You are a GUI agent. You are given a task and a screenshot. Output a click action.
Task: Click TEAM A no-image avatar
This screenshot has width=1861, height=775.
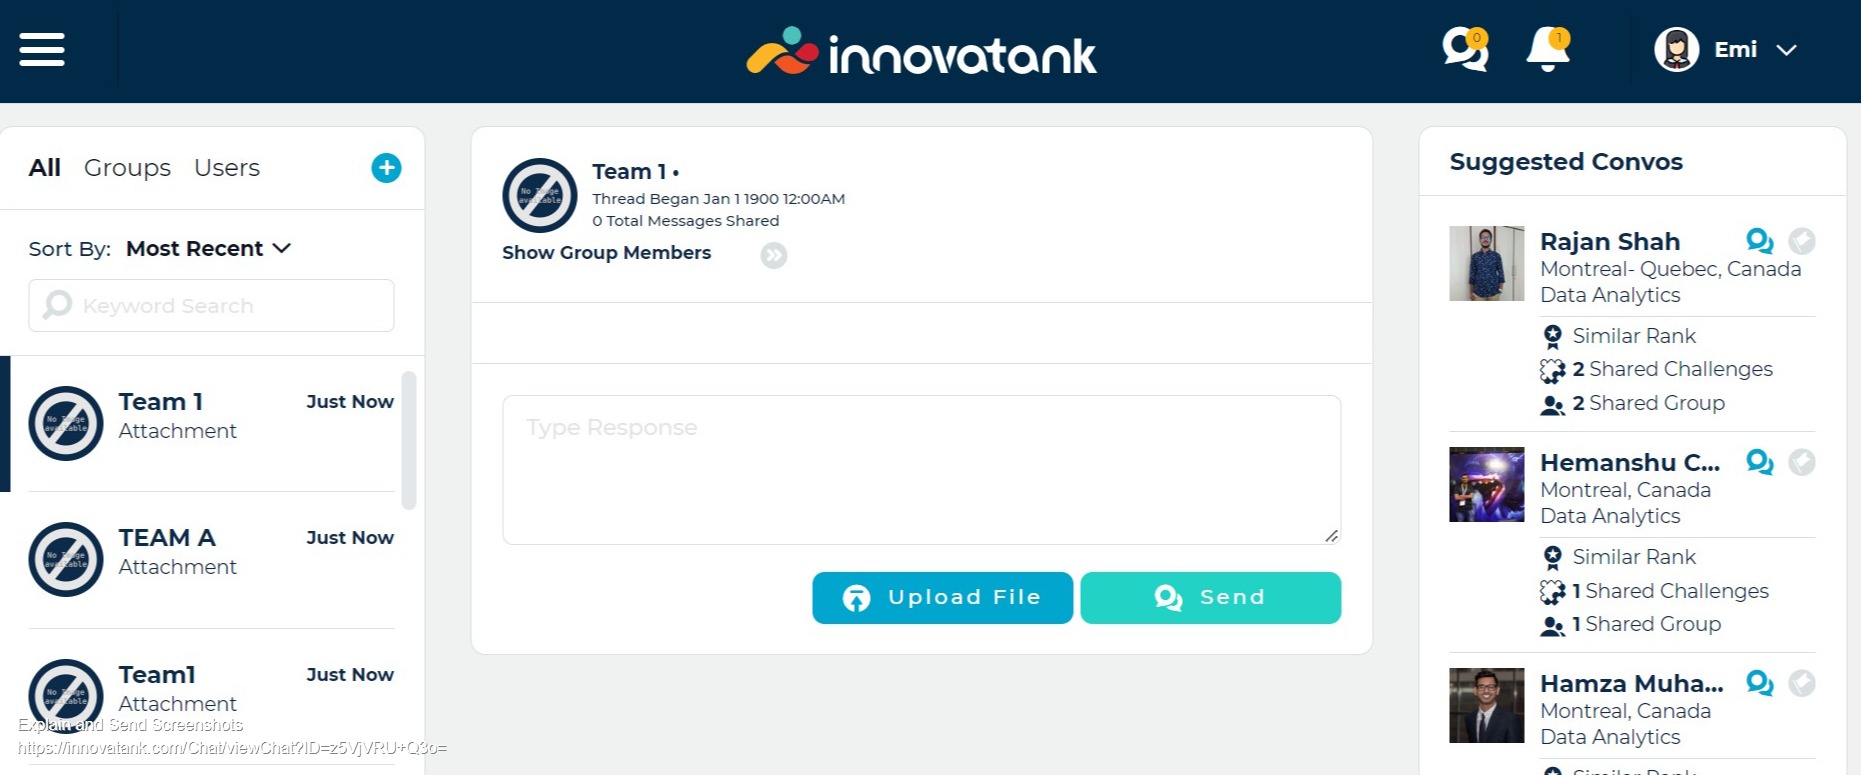(66, 559)
